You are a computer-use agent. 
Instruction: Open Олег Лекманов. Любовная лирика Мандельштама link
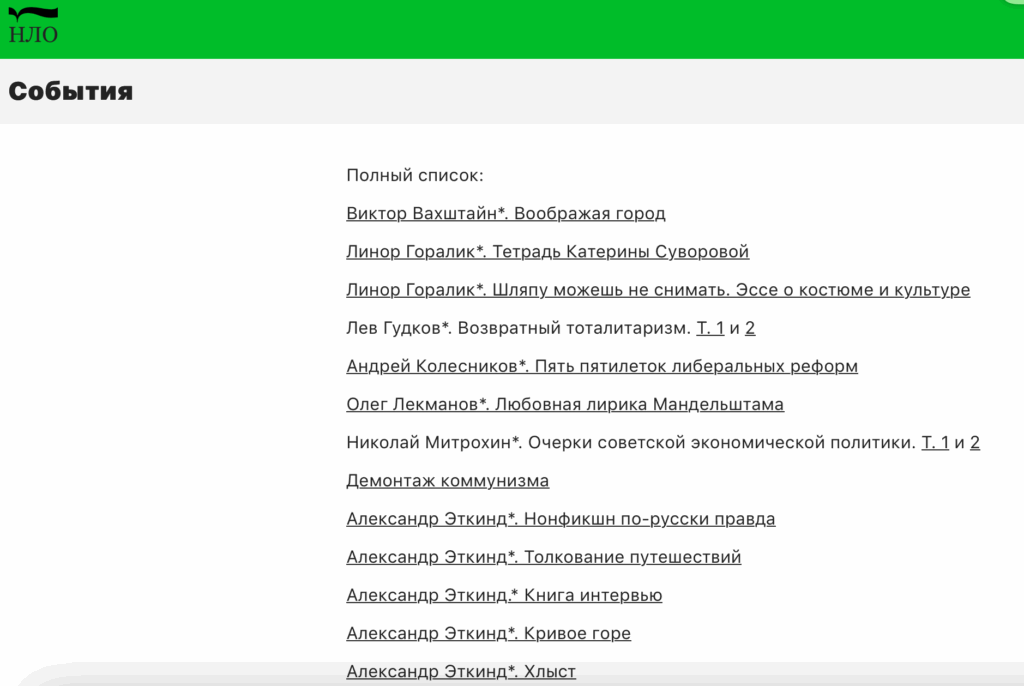pos(565,404)
